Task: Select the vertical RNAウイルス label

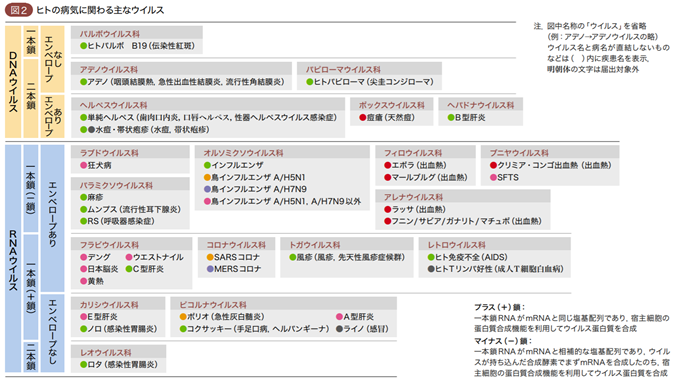Action: click(13, 260)
